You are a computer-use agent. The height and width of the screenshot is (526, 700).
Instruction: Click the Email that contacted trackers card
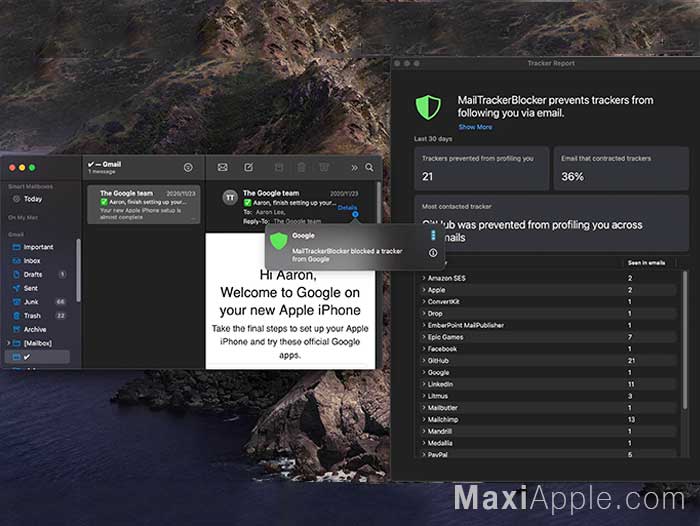click(x=621, y=168)
